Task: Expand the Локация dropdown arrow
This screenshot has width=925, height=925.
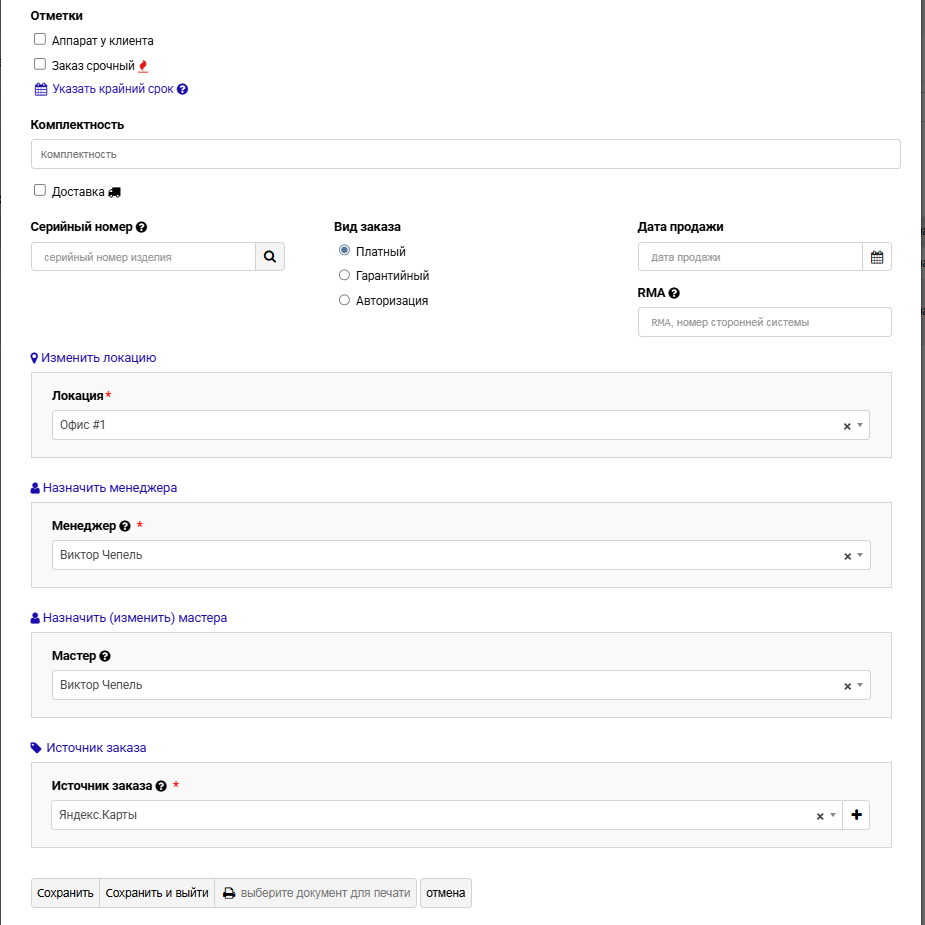Action: (860, 425)
